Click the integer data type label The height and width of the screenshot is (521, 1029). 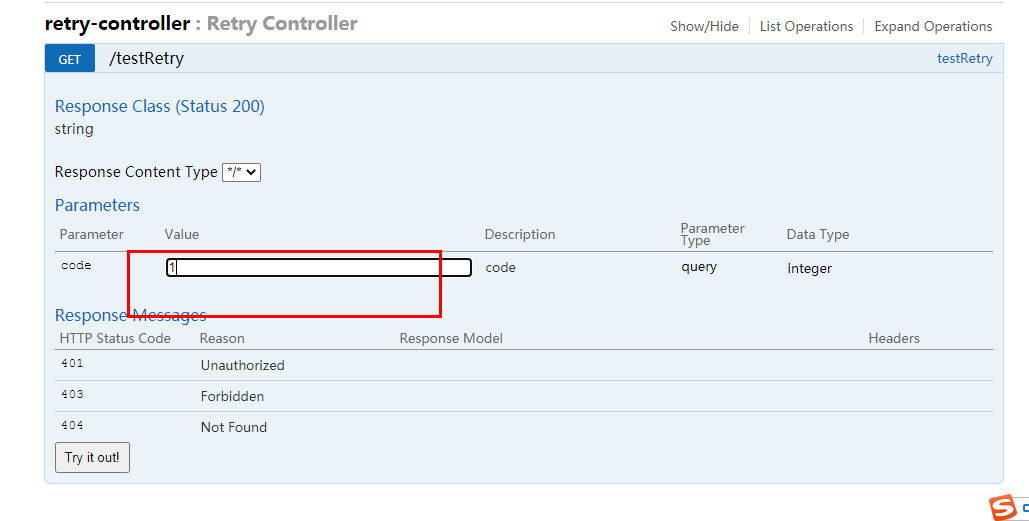(809, 268)
